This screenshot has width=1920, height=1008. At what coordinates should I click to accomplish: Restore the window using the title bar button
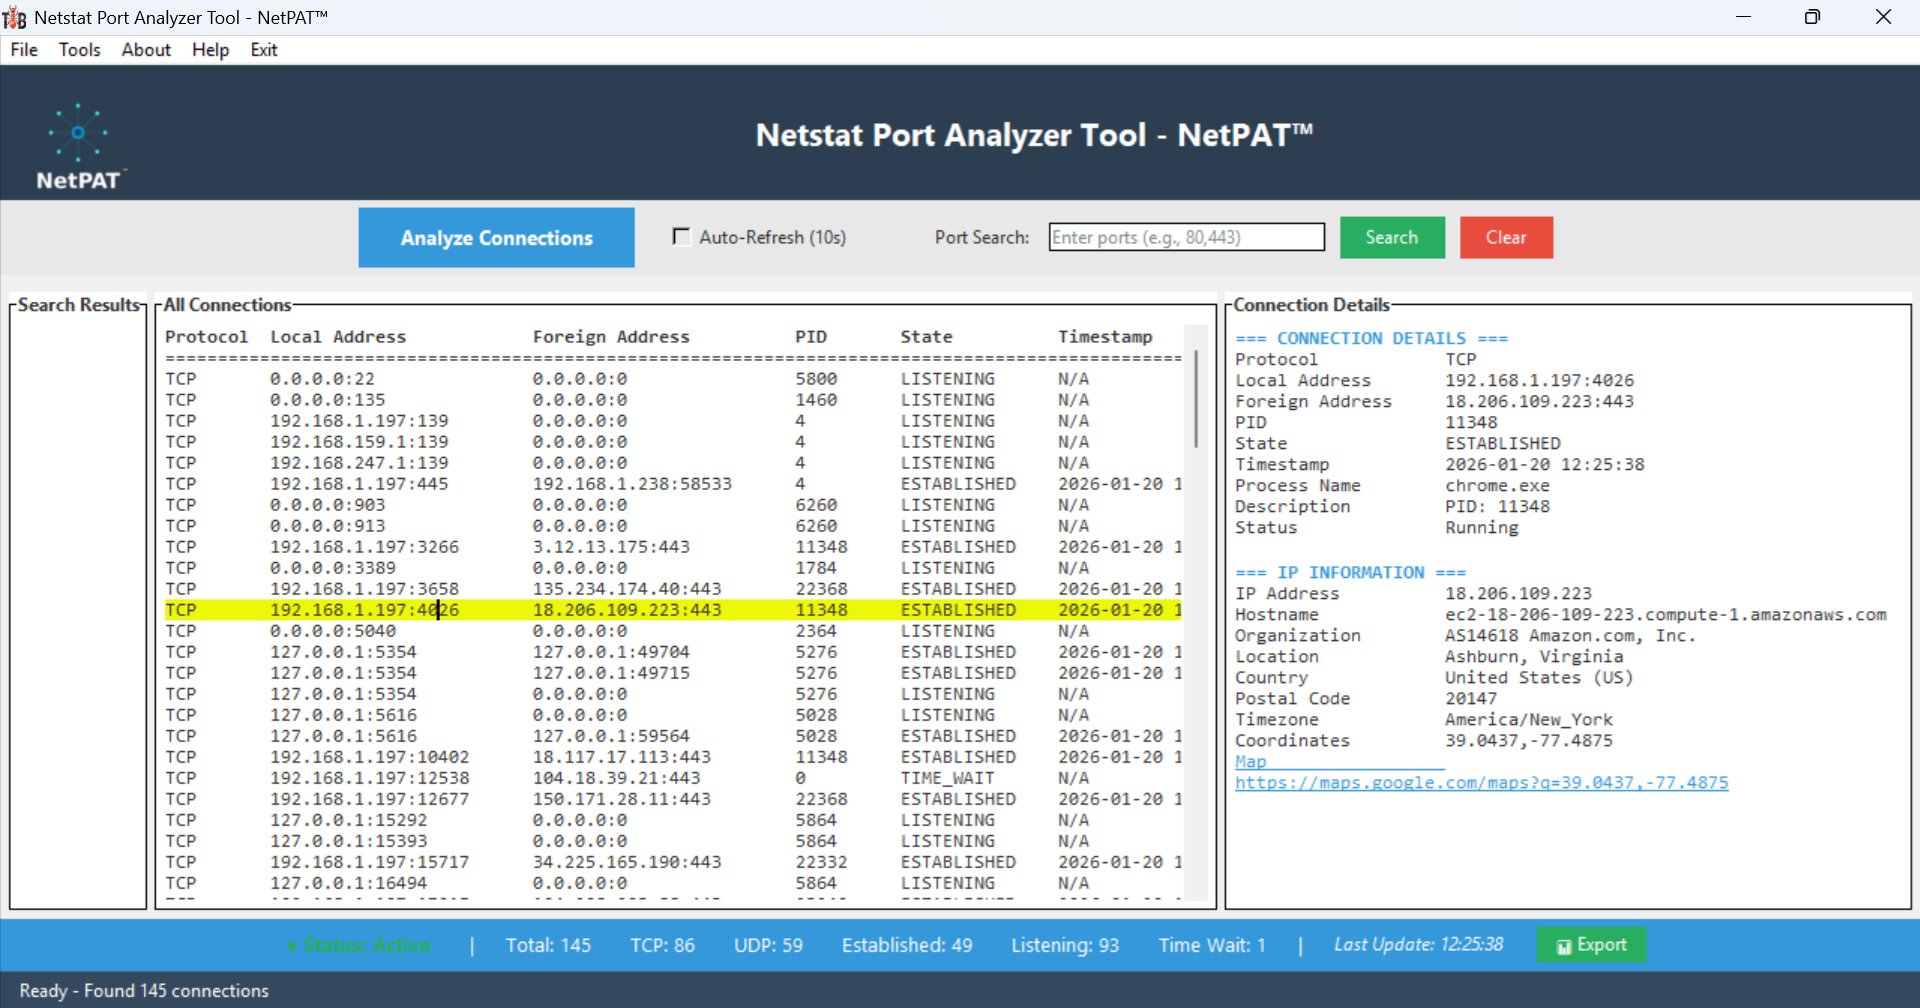point(1812,17)
